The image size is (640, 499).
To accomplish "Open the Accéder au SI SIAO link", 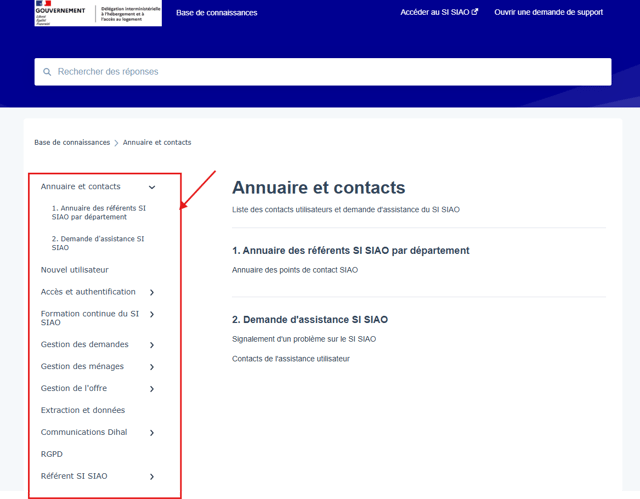I will 439,12.
